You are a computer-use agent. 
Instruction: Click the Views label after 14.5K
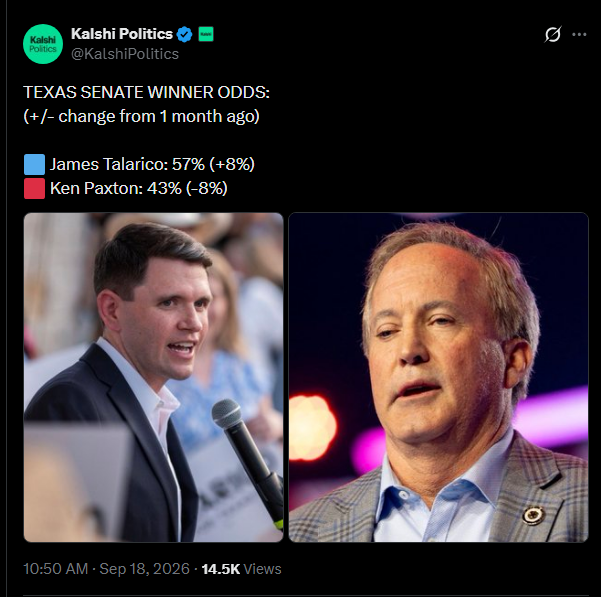tap(263, 569)
